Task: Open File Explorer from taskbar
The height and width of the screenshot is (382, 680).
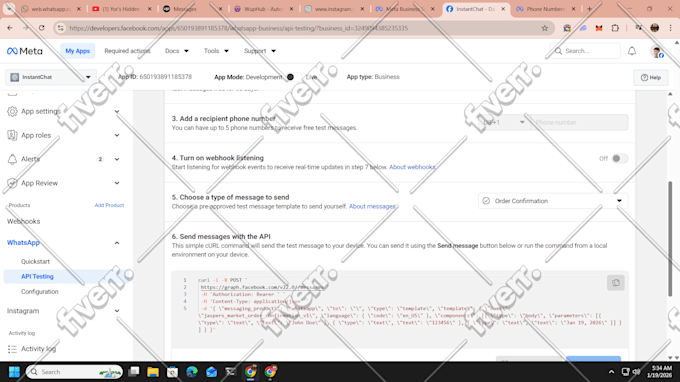Action: 153,372
